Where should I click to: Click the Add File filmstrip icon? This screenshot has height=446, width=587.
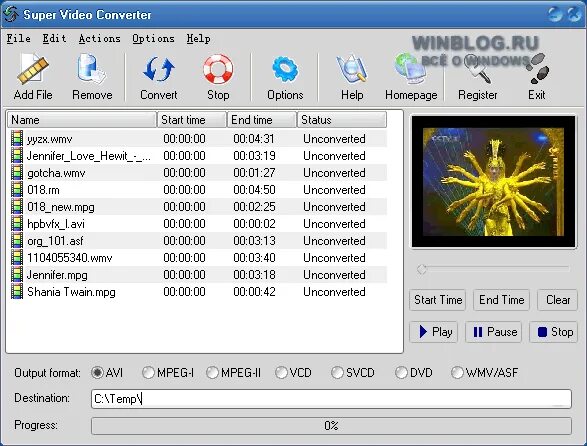pyautogui.click(x=33, y=69)
